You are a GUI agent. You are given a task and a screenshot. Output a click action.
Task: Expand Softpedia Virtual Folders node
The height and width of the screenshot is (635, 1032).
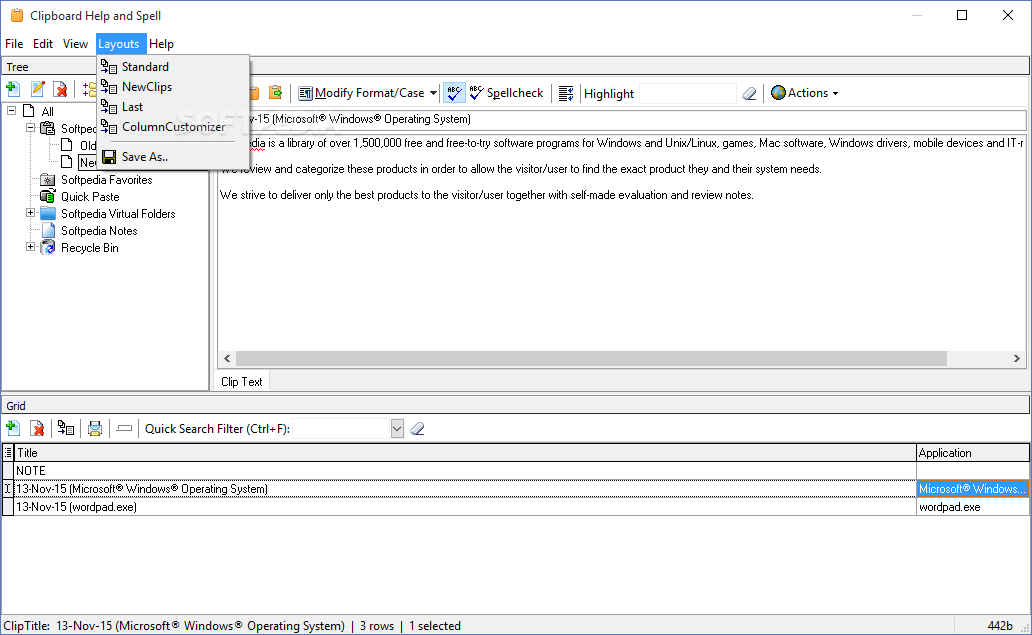pos(30,213)
